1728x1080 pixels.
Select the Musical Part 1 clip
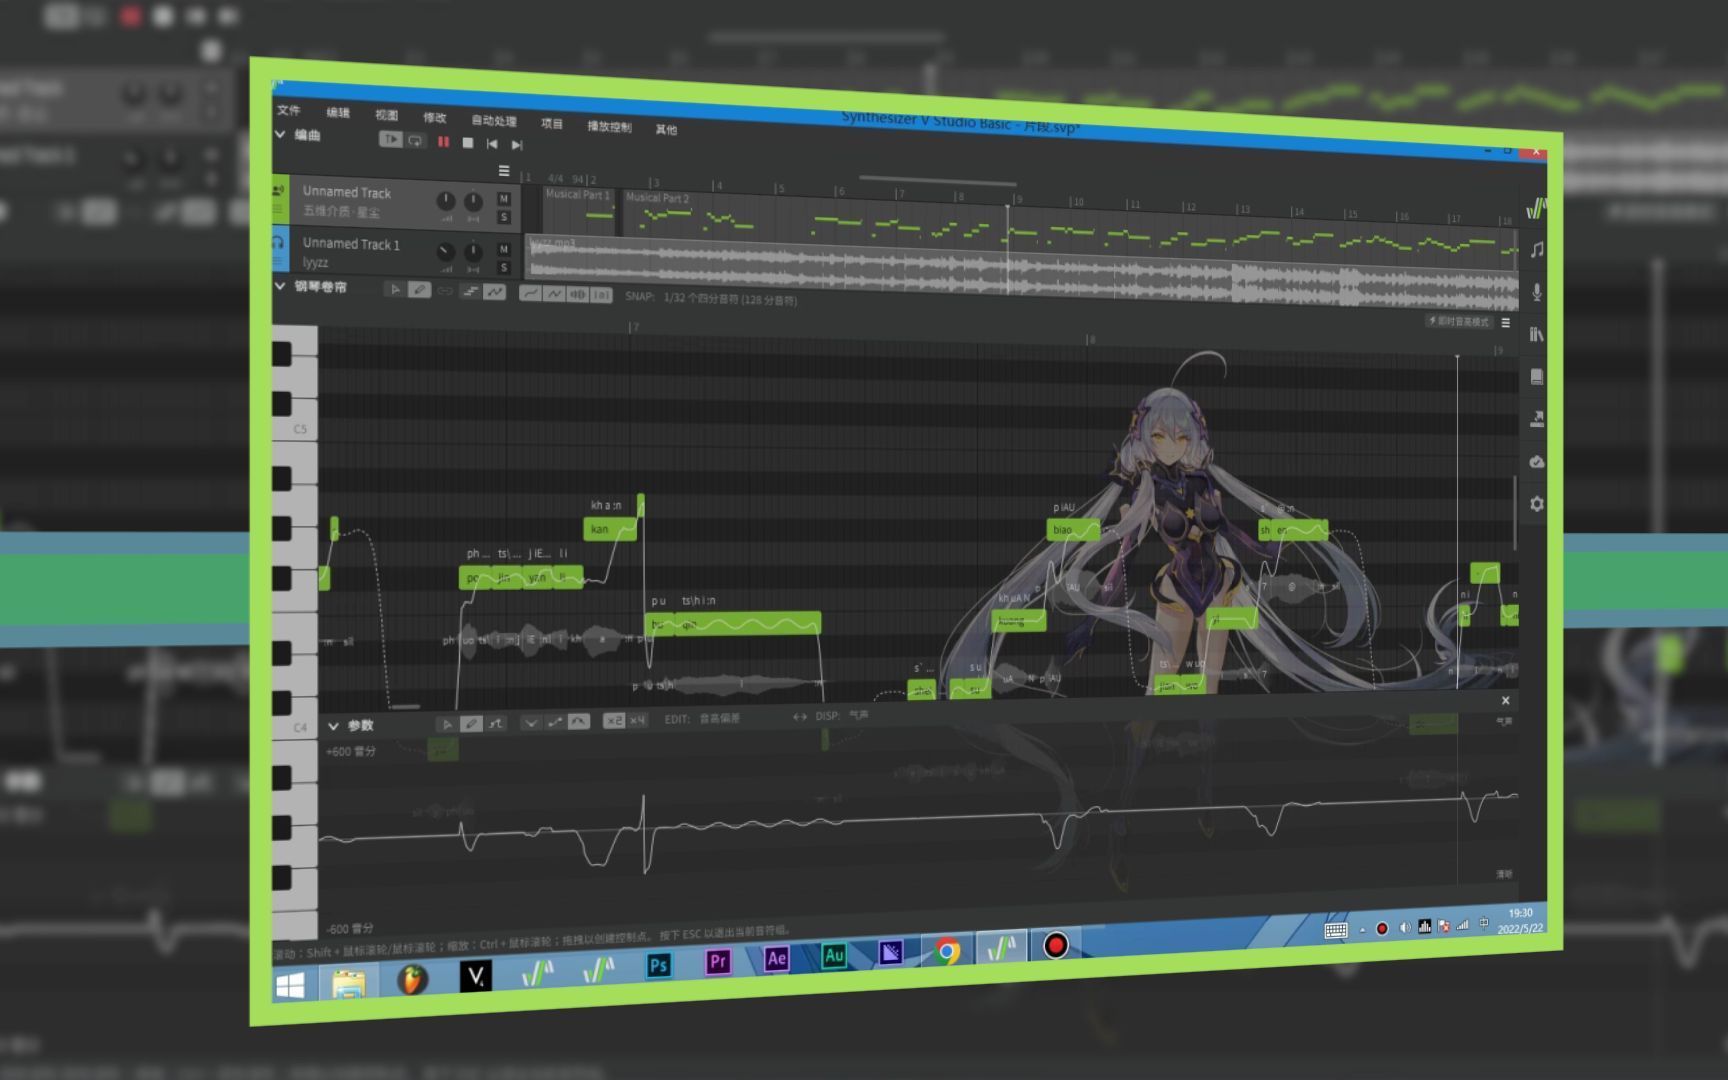(579, 210)
